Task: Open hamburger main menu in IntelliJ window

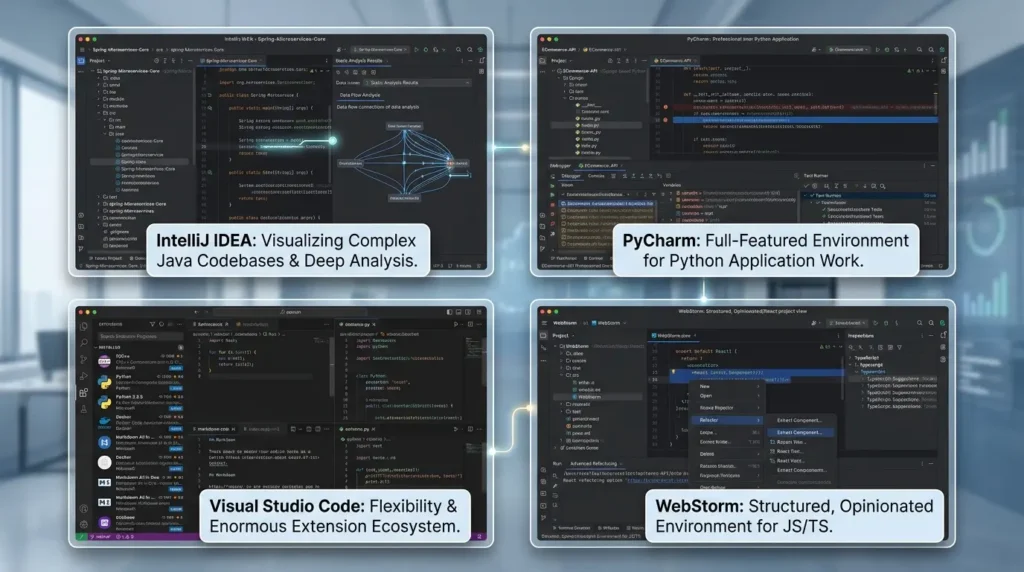Action: point(82,50)
